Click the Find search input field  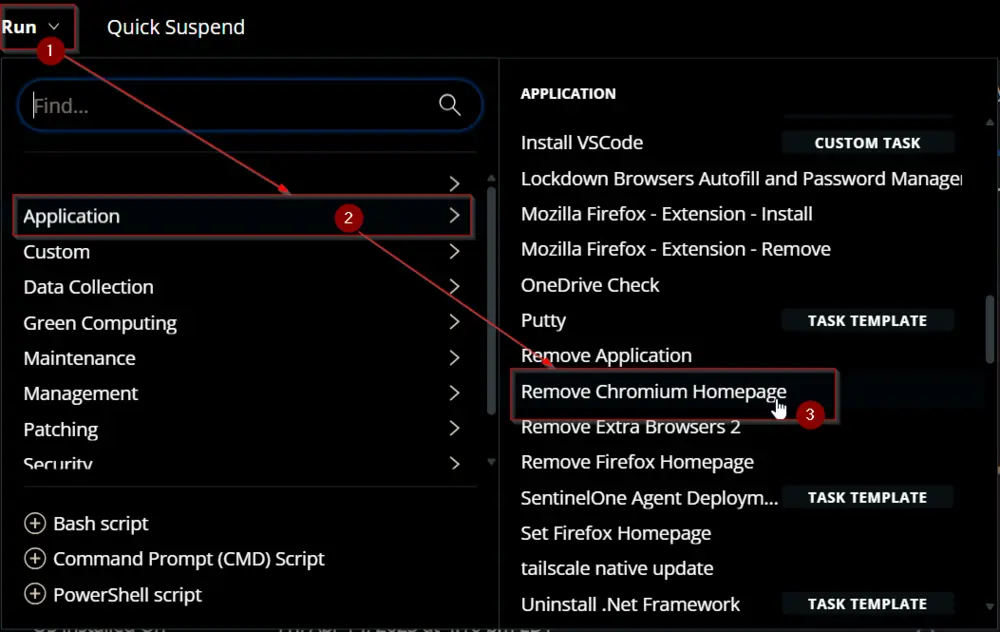click(x=235, y=105)
